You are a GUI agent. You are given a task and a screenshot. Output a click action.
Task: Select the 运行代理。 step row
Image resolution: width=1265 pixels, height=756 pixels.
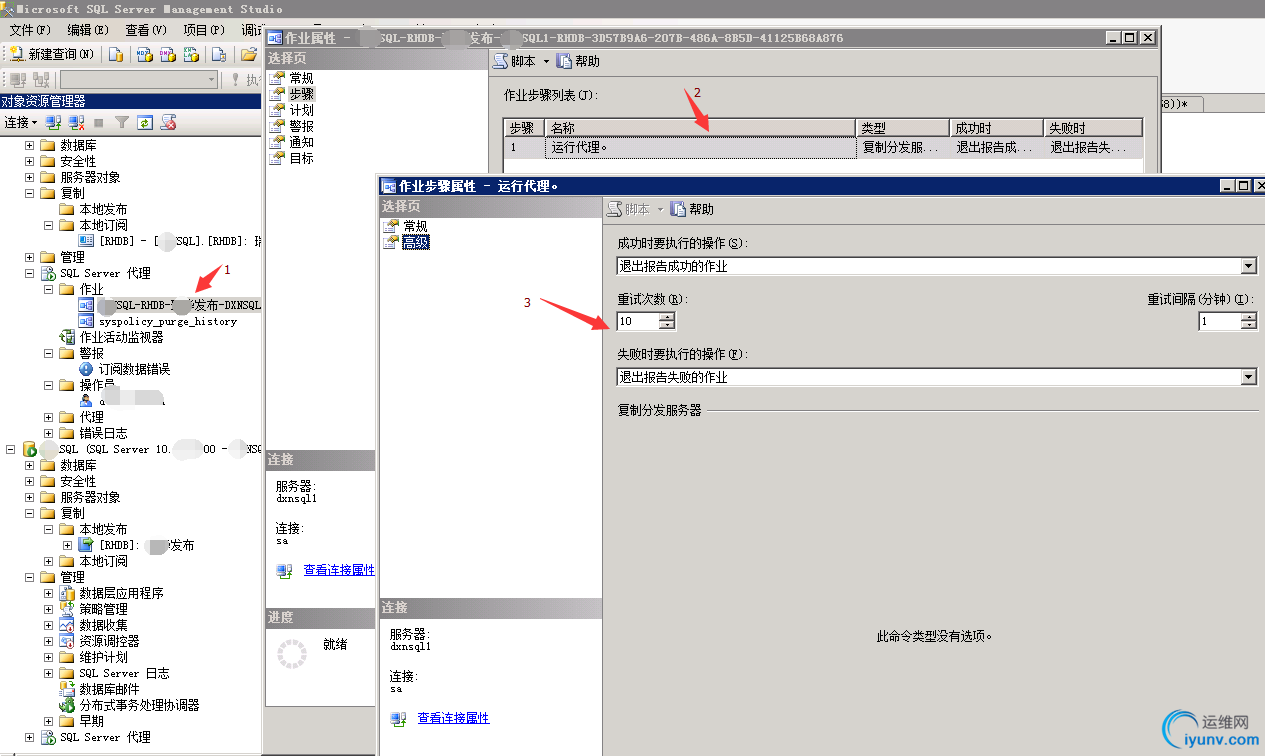[822, 147]
